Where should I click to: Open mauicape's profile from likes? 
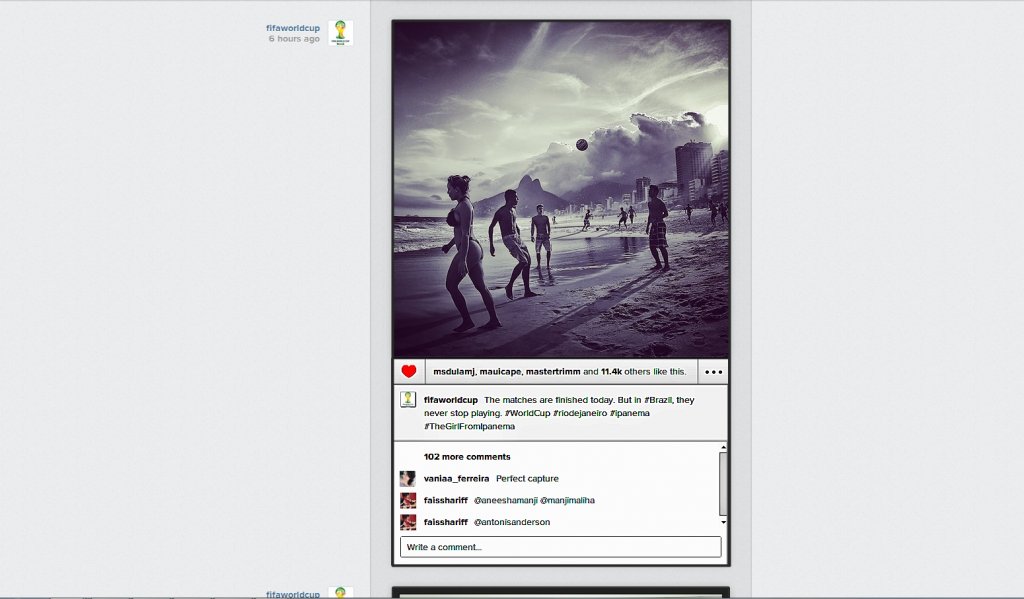click(500, 372)
